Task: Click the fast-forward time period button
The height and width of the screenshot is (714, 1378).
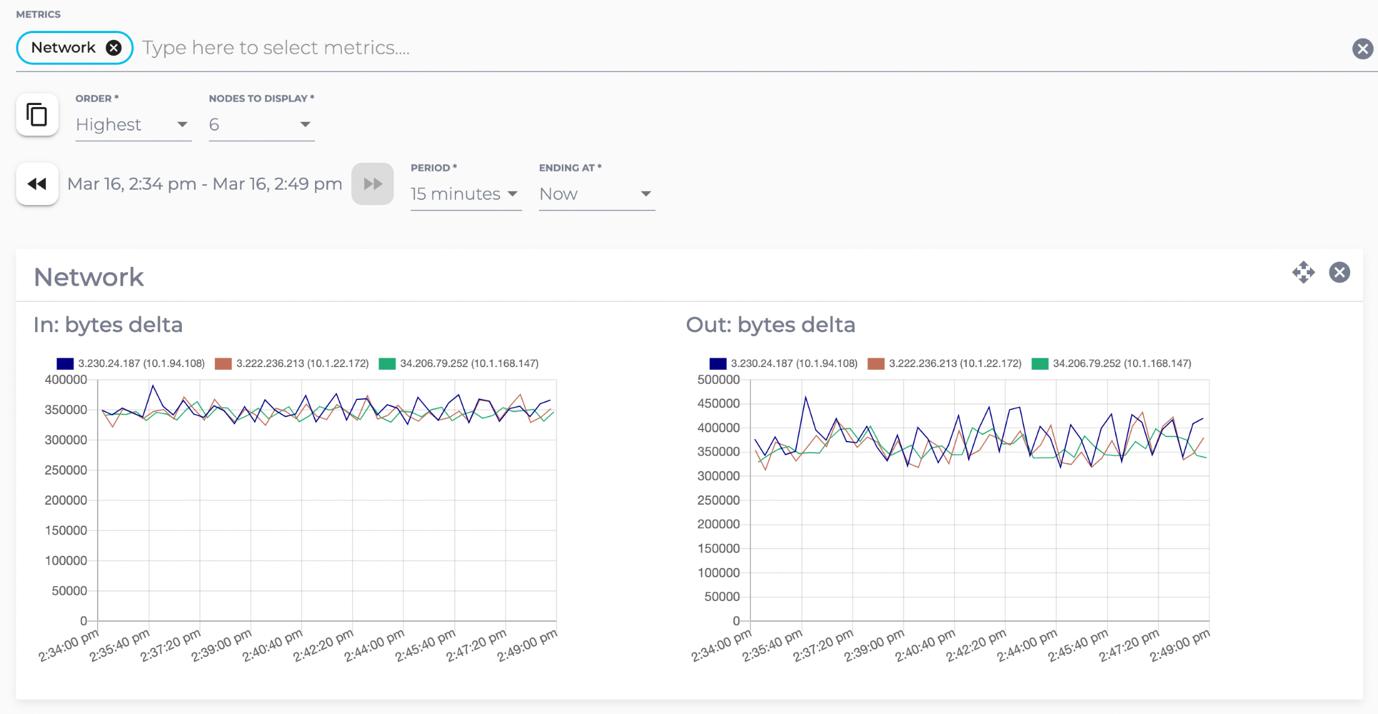Action: click(372, 184)
